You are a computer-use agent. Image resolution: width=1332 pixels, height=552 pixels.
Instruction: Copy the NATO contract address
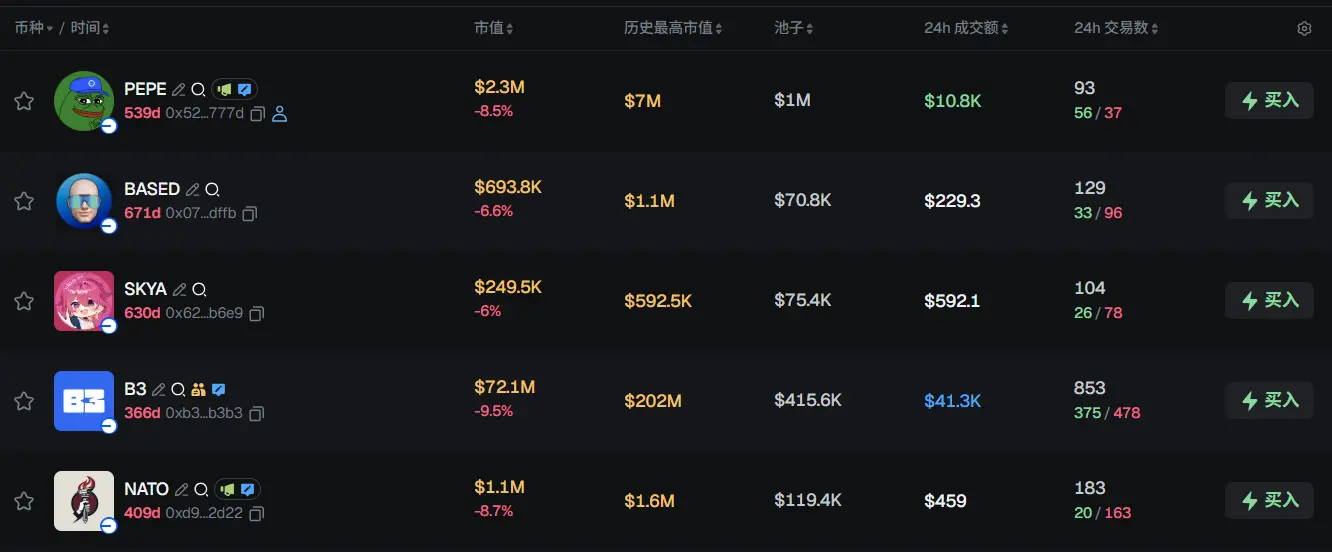click(x=257, y=514)
